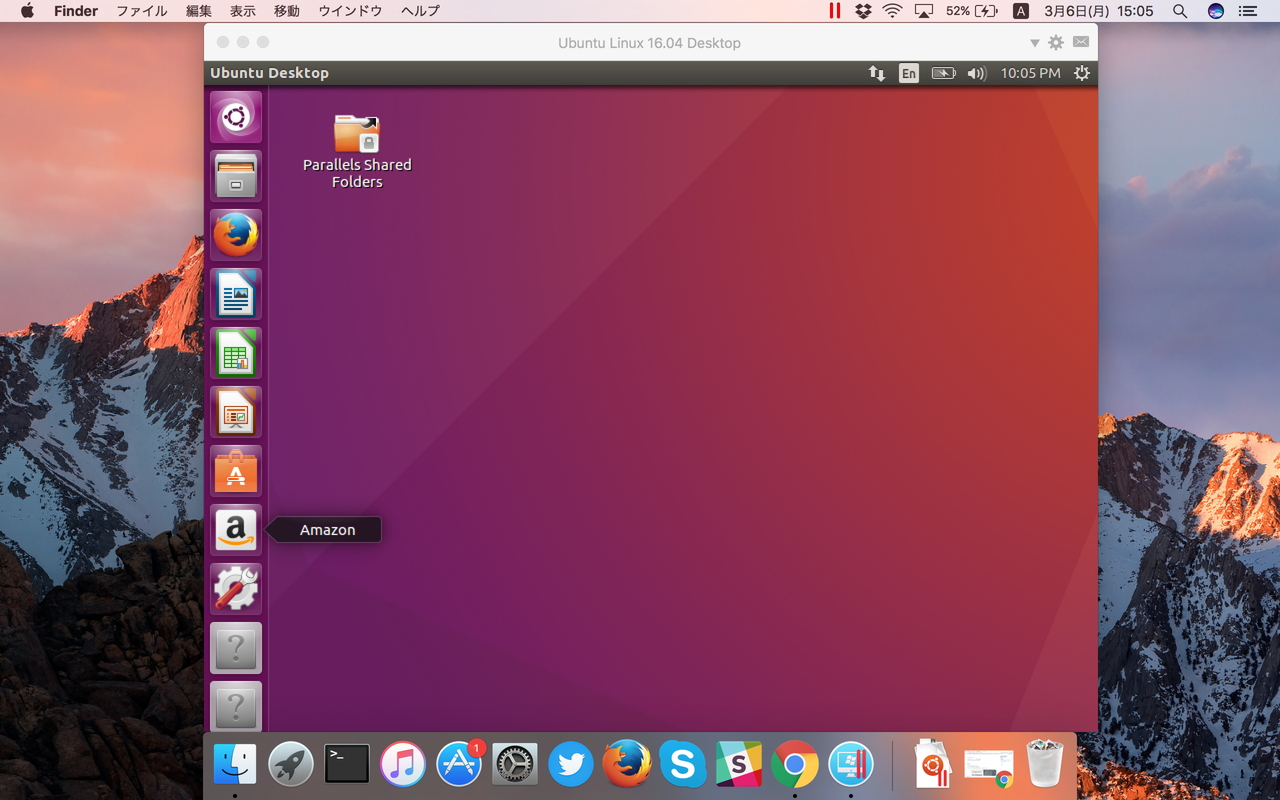Open LibreOffice Calc spreadsheet app
Image resolution: width=1280 pixels, height=800 pixels.
tap(236, 353)
